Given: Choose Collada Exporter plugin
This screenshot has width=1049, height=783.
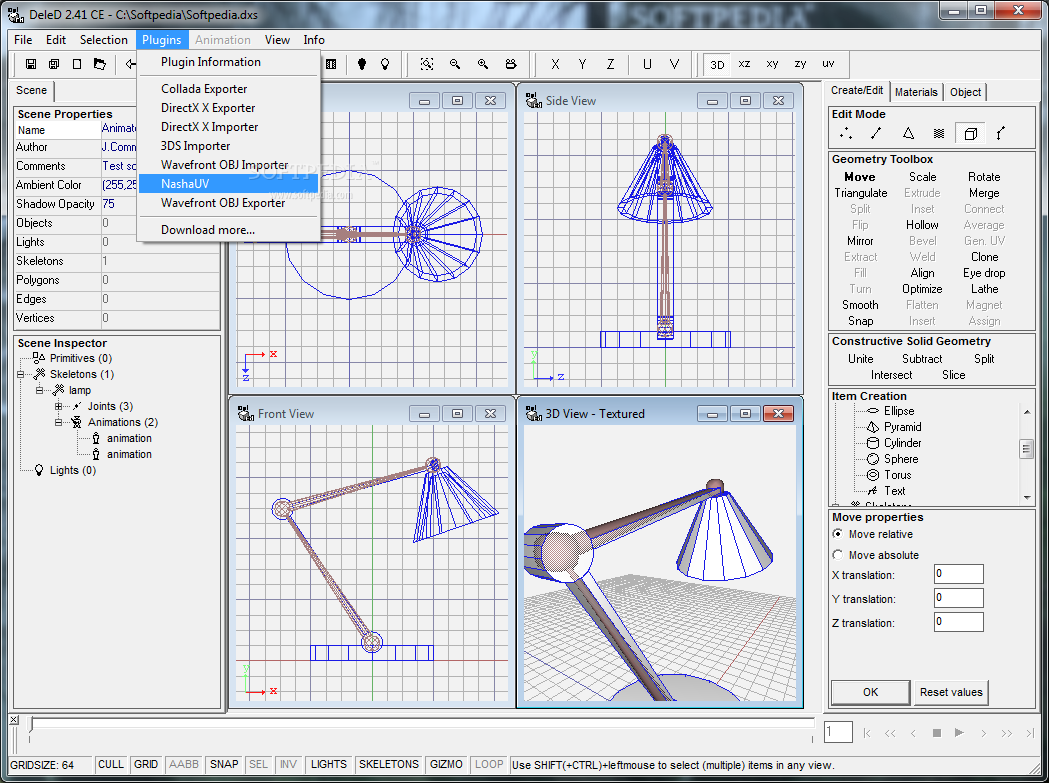Looking at the screenshot, I should tap(228, 88).
